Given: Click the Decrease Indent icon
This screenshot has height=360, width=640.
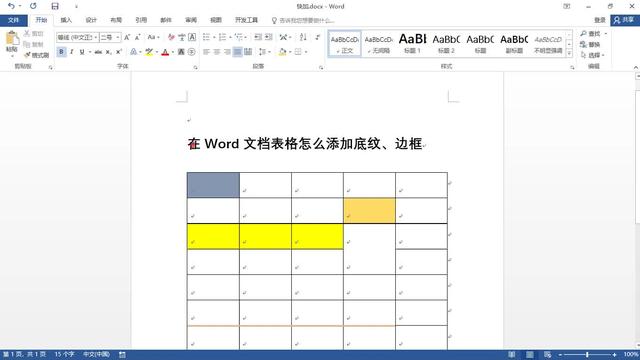Looking at the screenshot, I should click(258, 37).
